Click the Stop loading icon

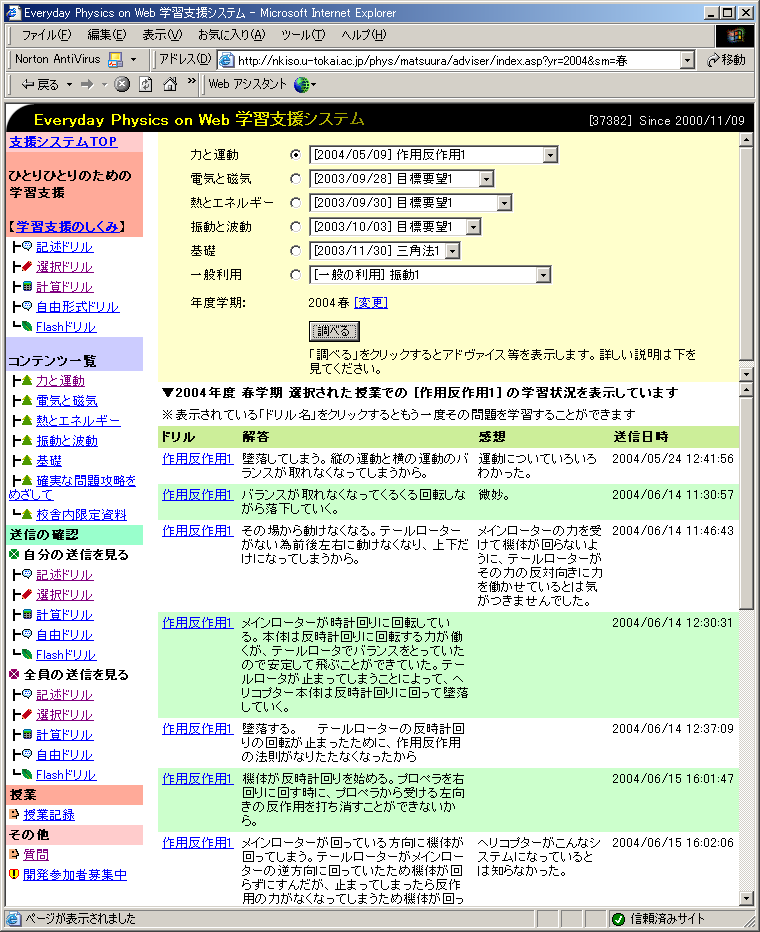tap(122, 84)
